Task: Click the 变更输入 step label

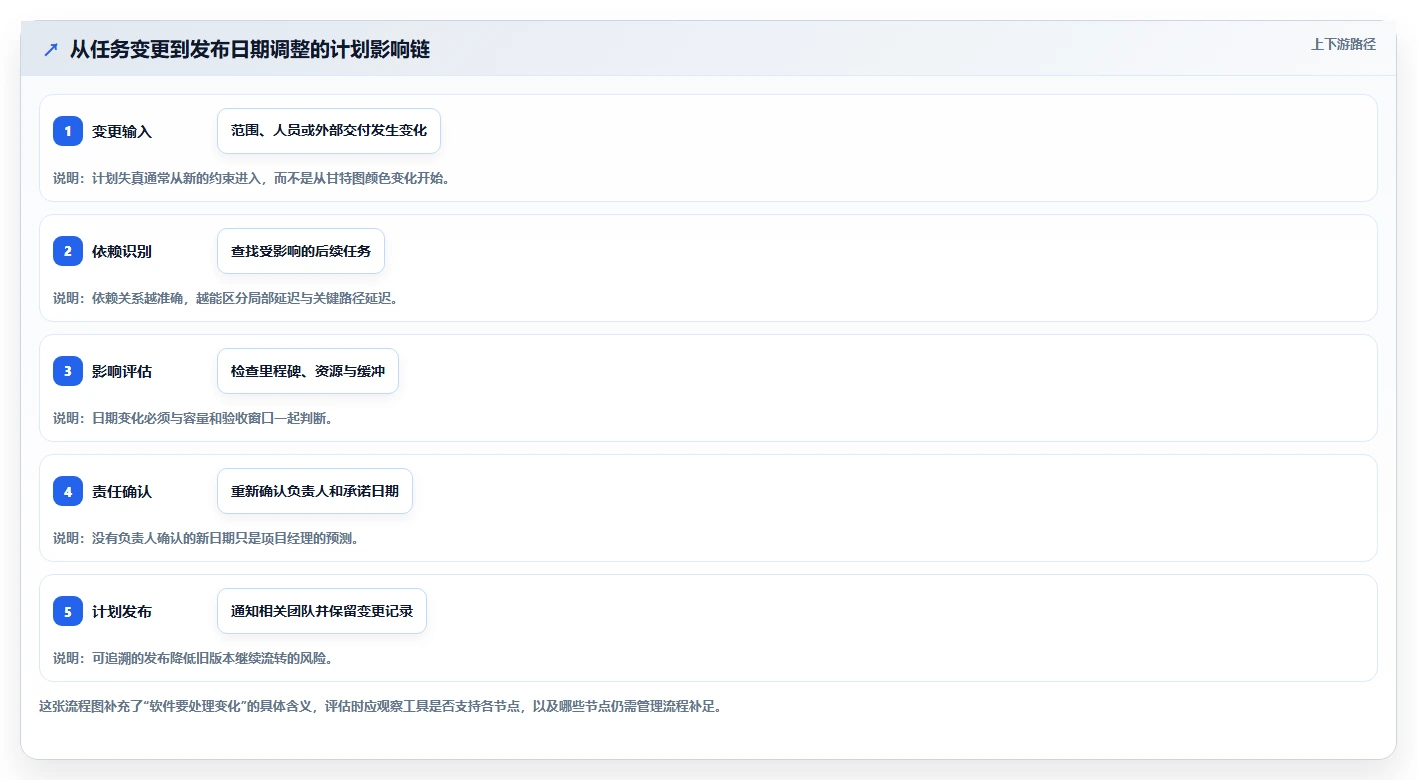Action: tap(122, 132)
